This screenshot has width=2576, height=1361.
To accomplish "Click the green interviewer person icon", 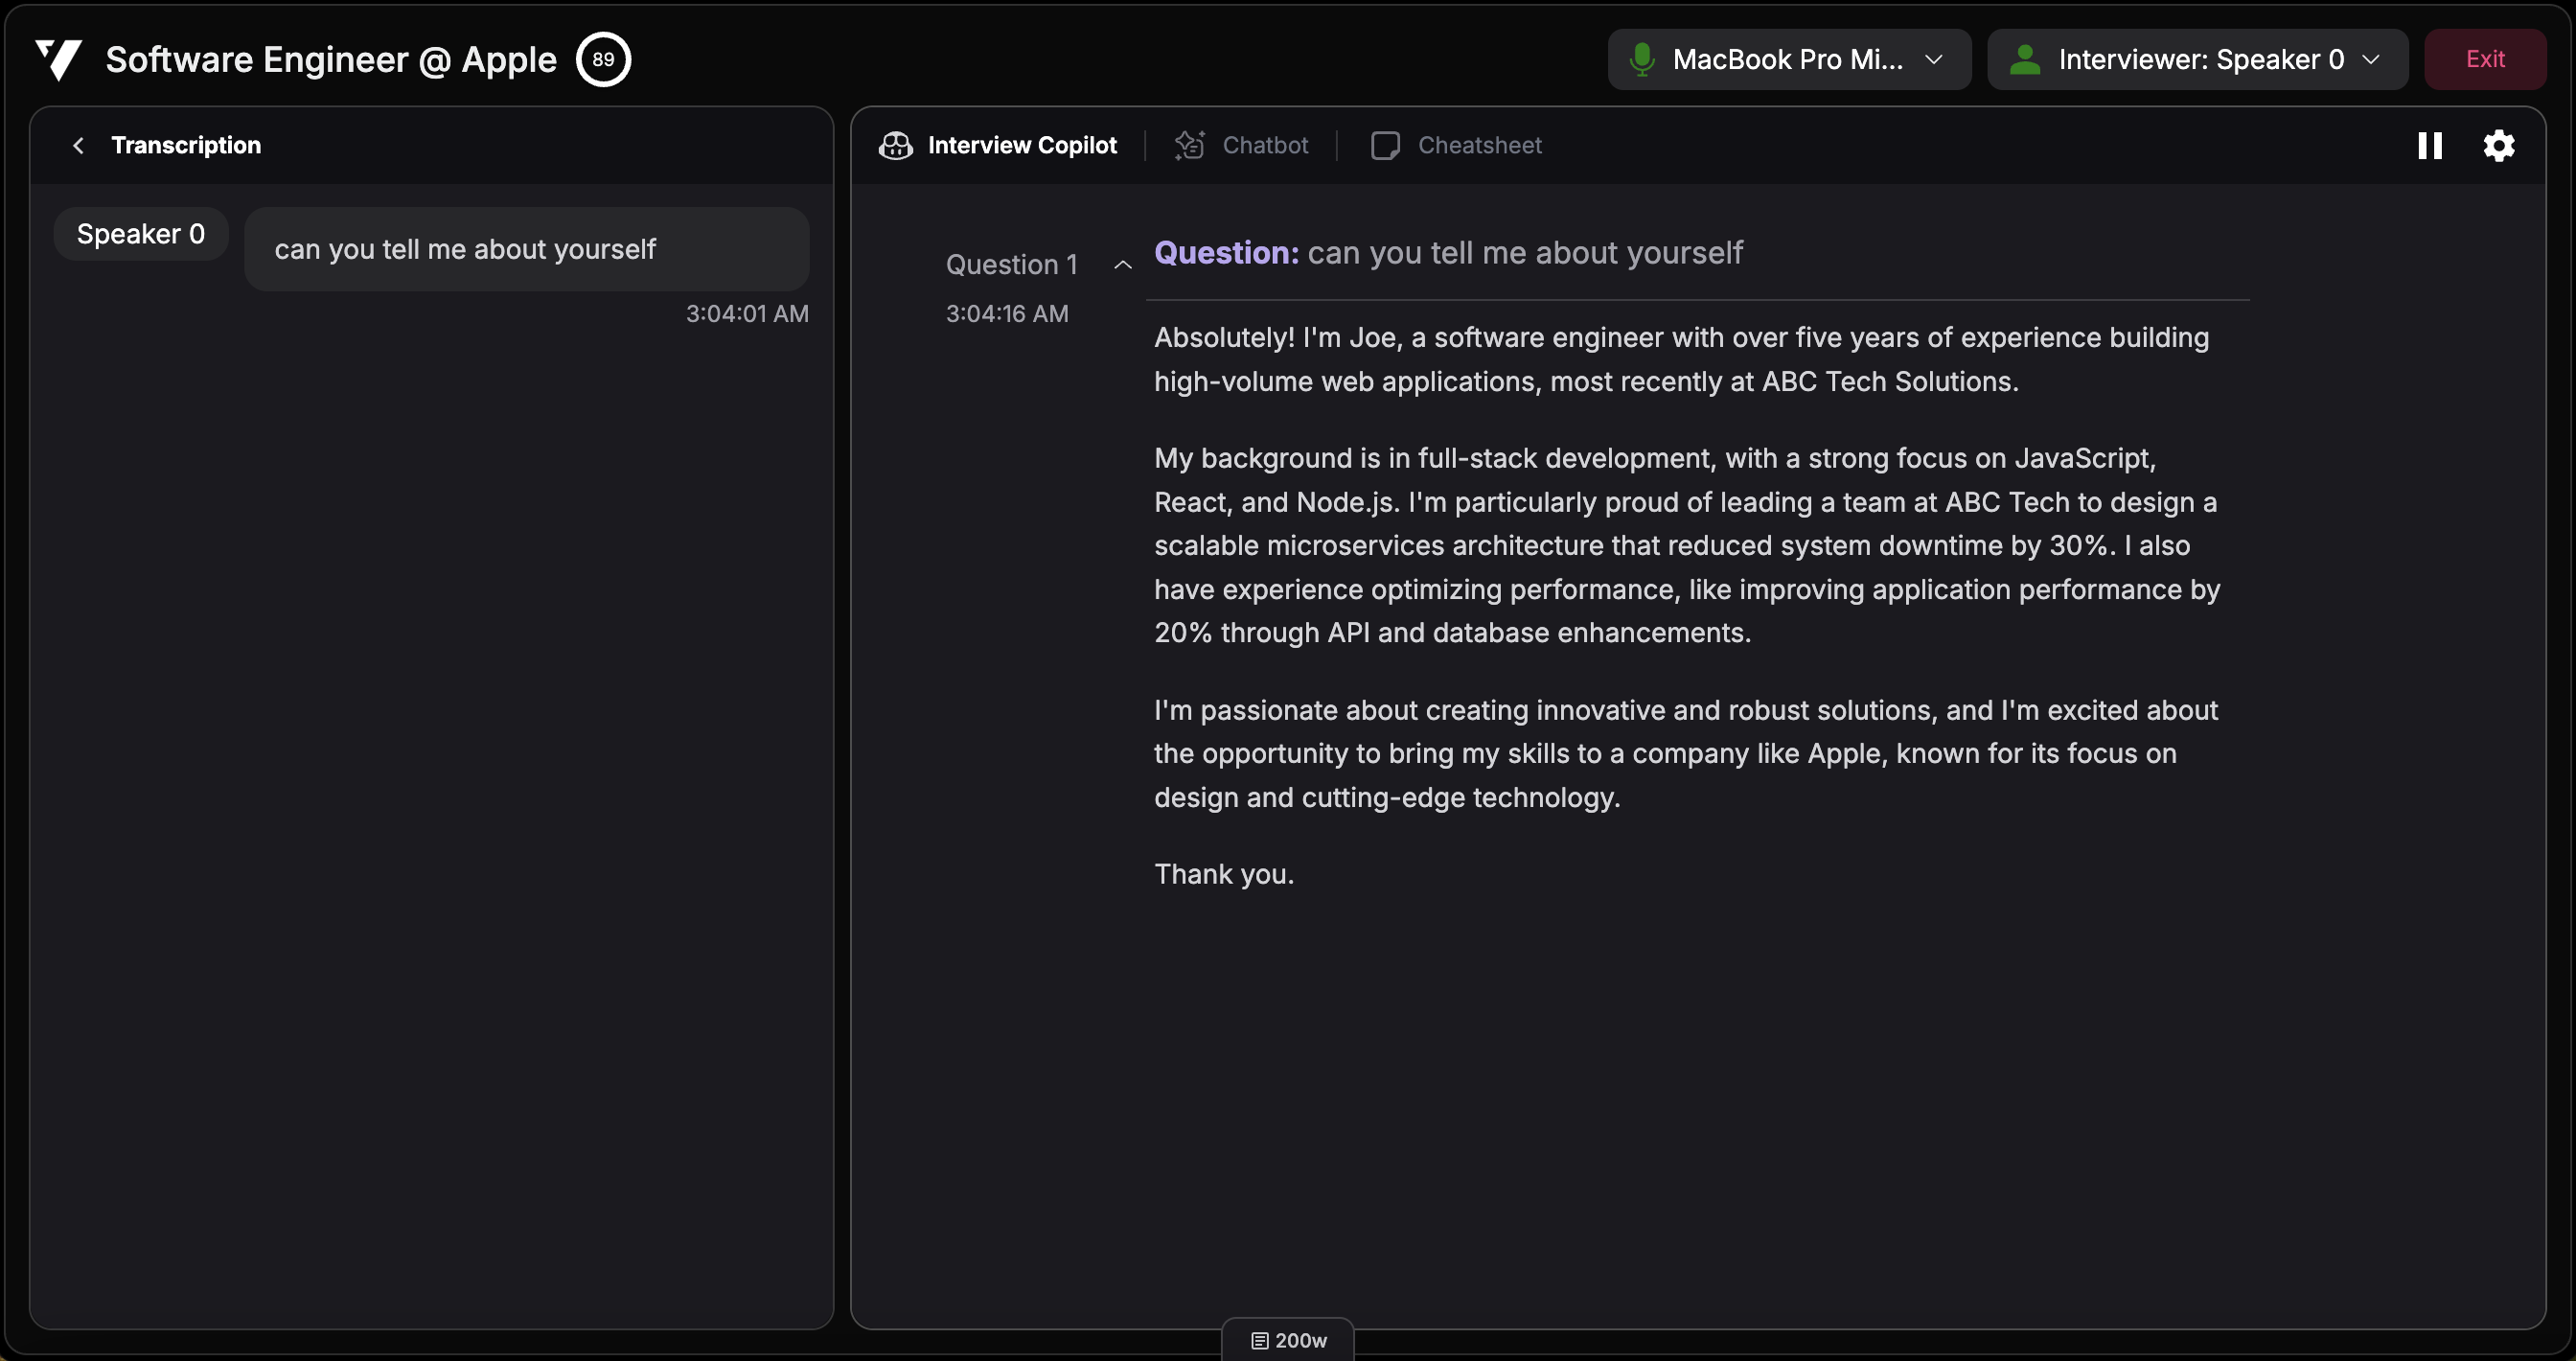I will pyautogui.click(x=2024, y=60).
